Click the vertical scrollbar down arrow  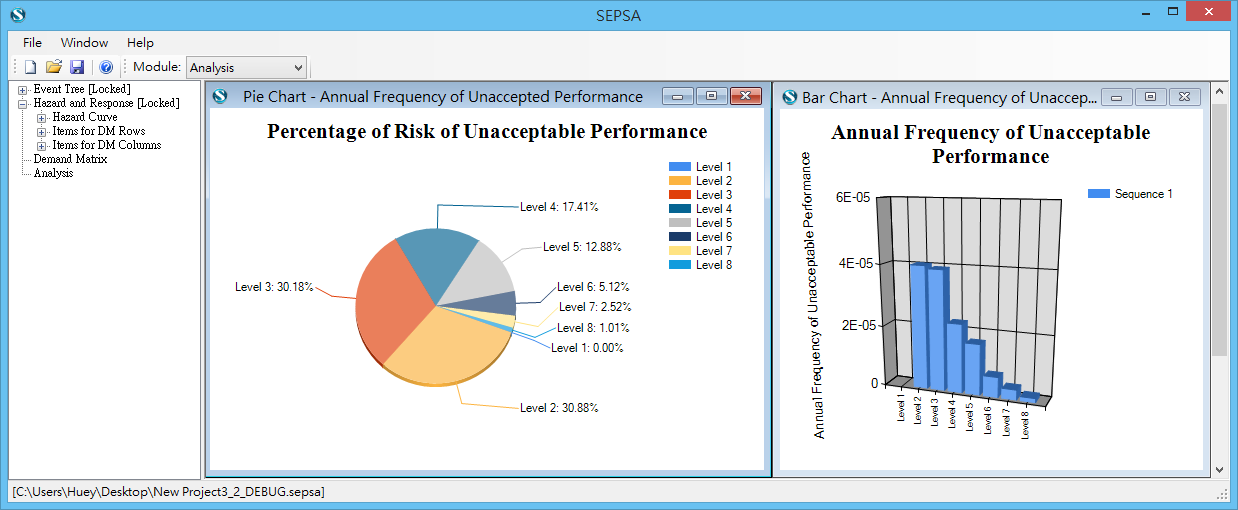tap(1218, 469)
